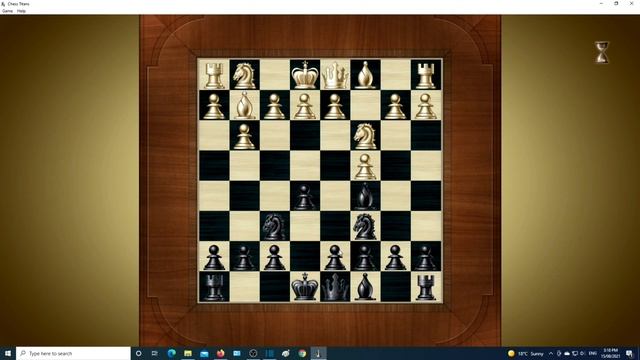
Task: Select the black pawn on d7
Action: 335,257
